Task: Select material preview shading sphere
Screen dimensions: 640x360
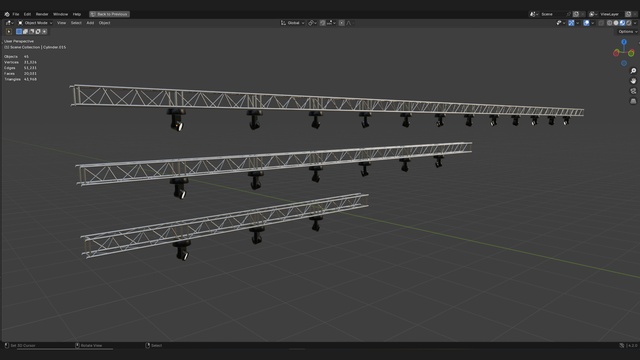Action: (x=622, y=23)
